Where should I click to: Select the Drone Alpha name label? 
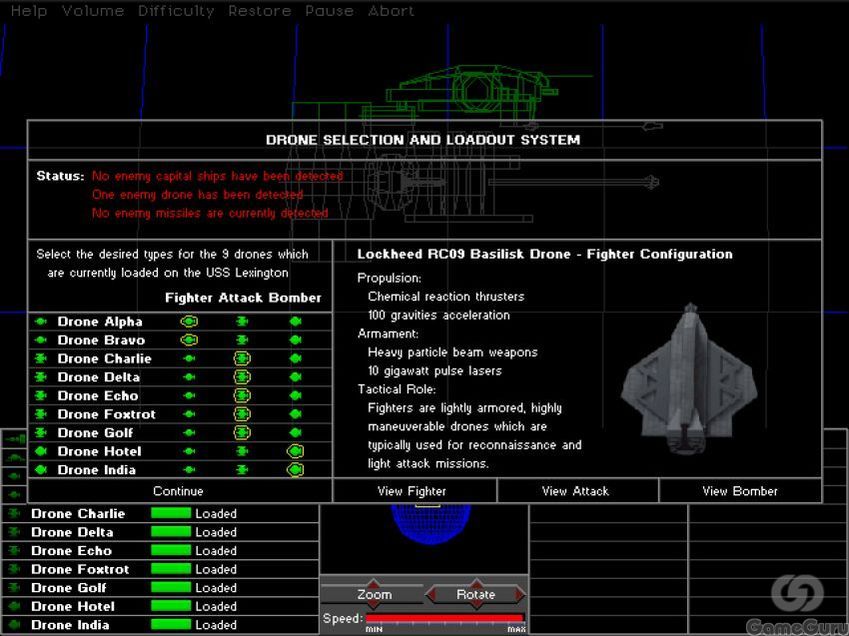pos(100,322)
